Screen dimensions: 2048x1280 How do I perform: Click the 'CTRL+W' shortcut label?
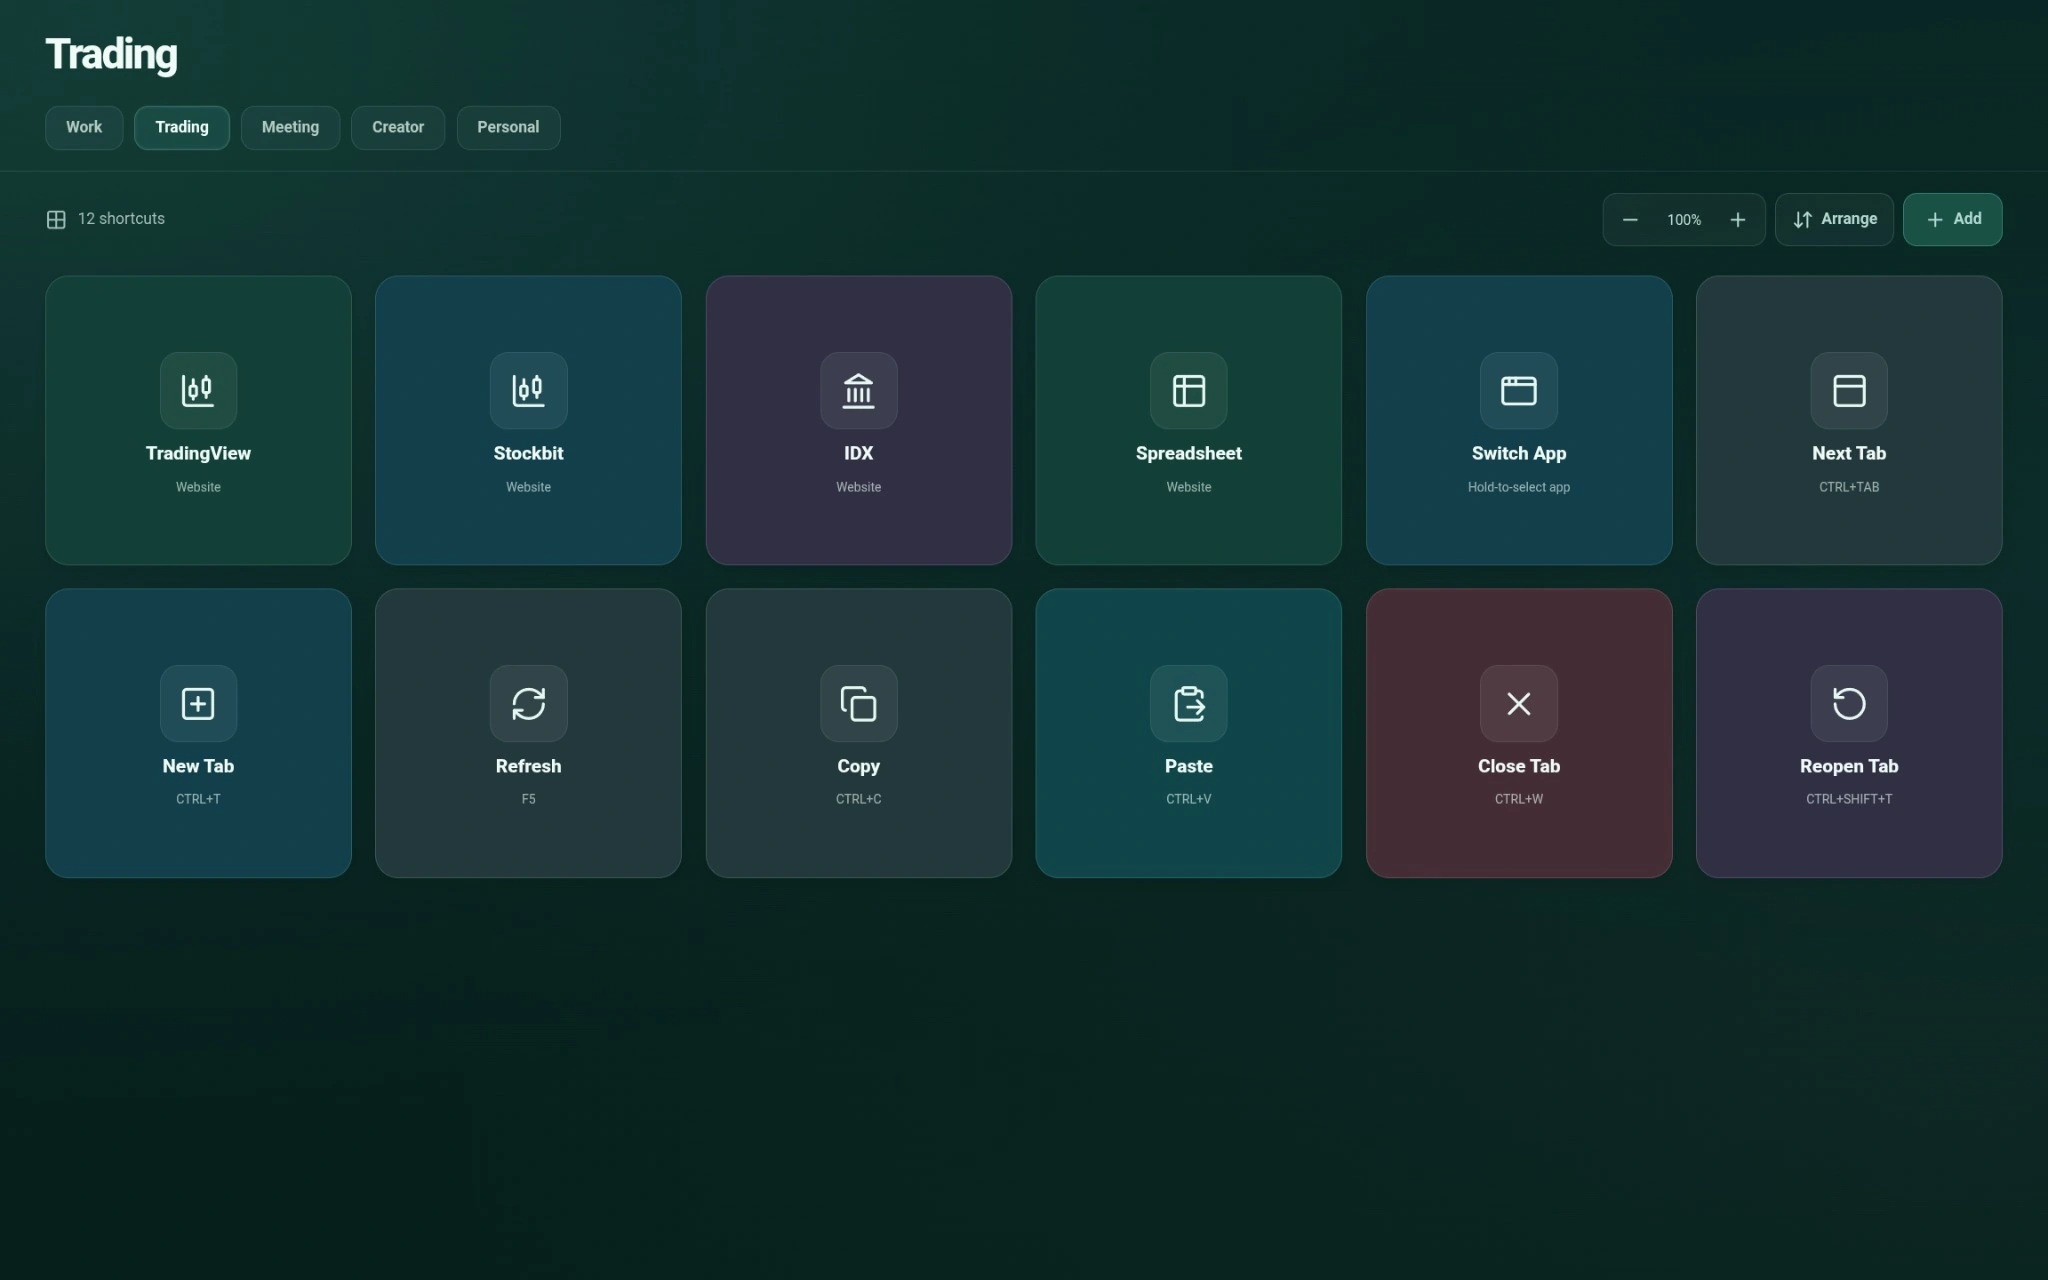[x=1518, y=799]
